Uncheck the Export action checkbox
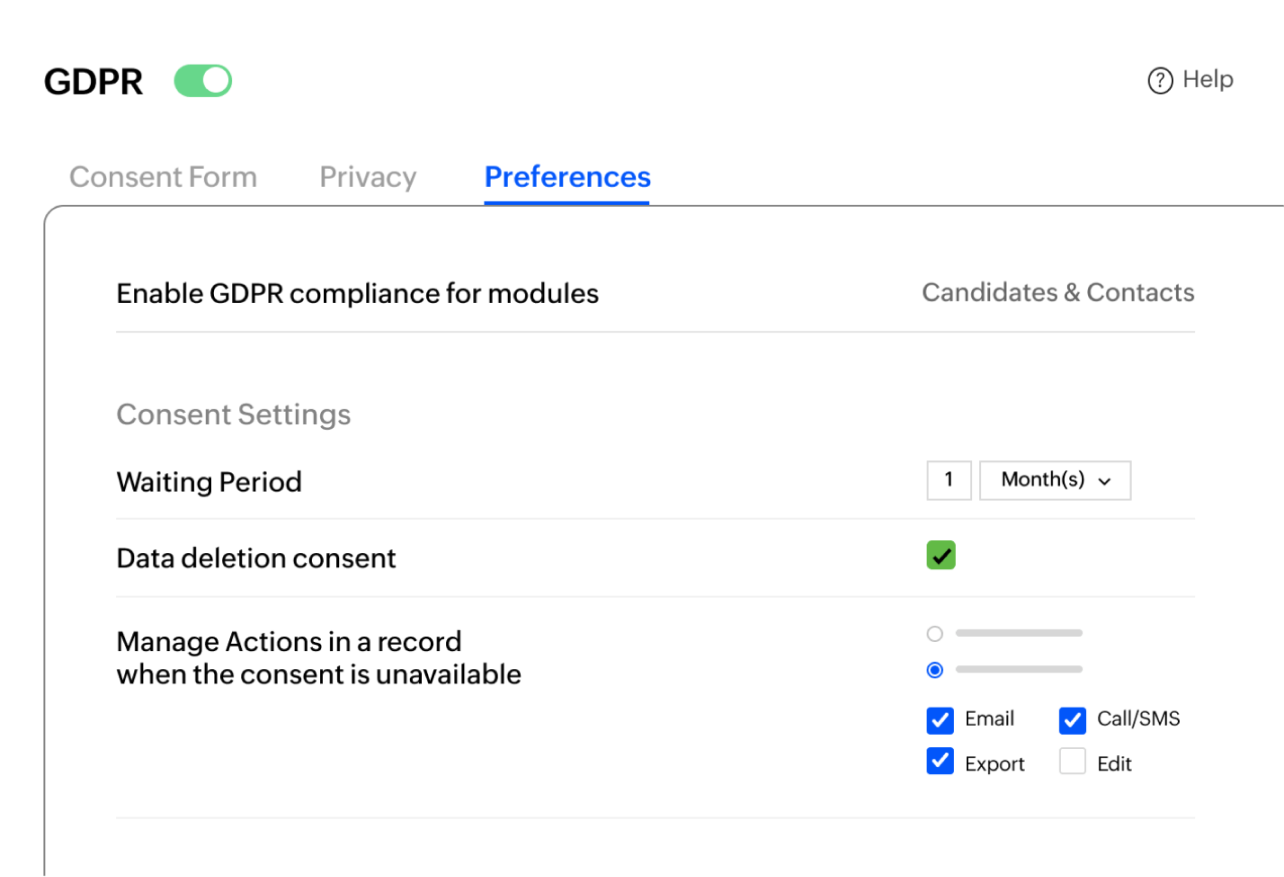The height and width of the screenshot is (877, 1284). (x=940, y=762)
